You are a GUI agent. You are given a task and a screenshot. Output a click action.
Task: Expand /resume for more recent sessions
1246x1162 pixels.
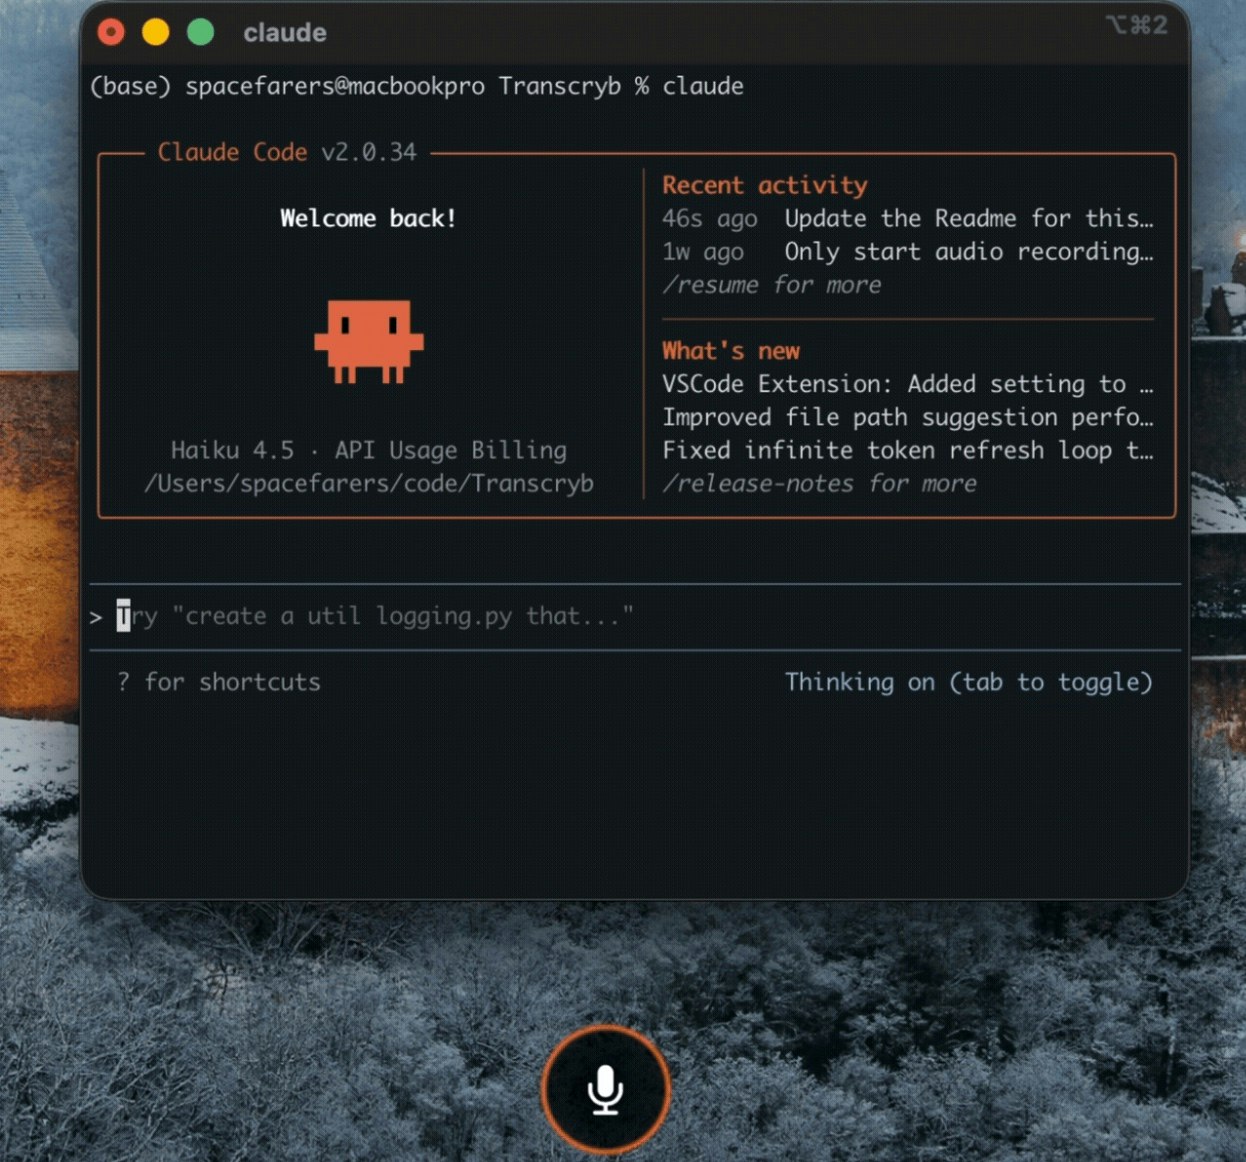(x=773, y=285)
